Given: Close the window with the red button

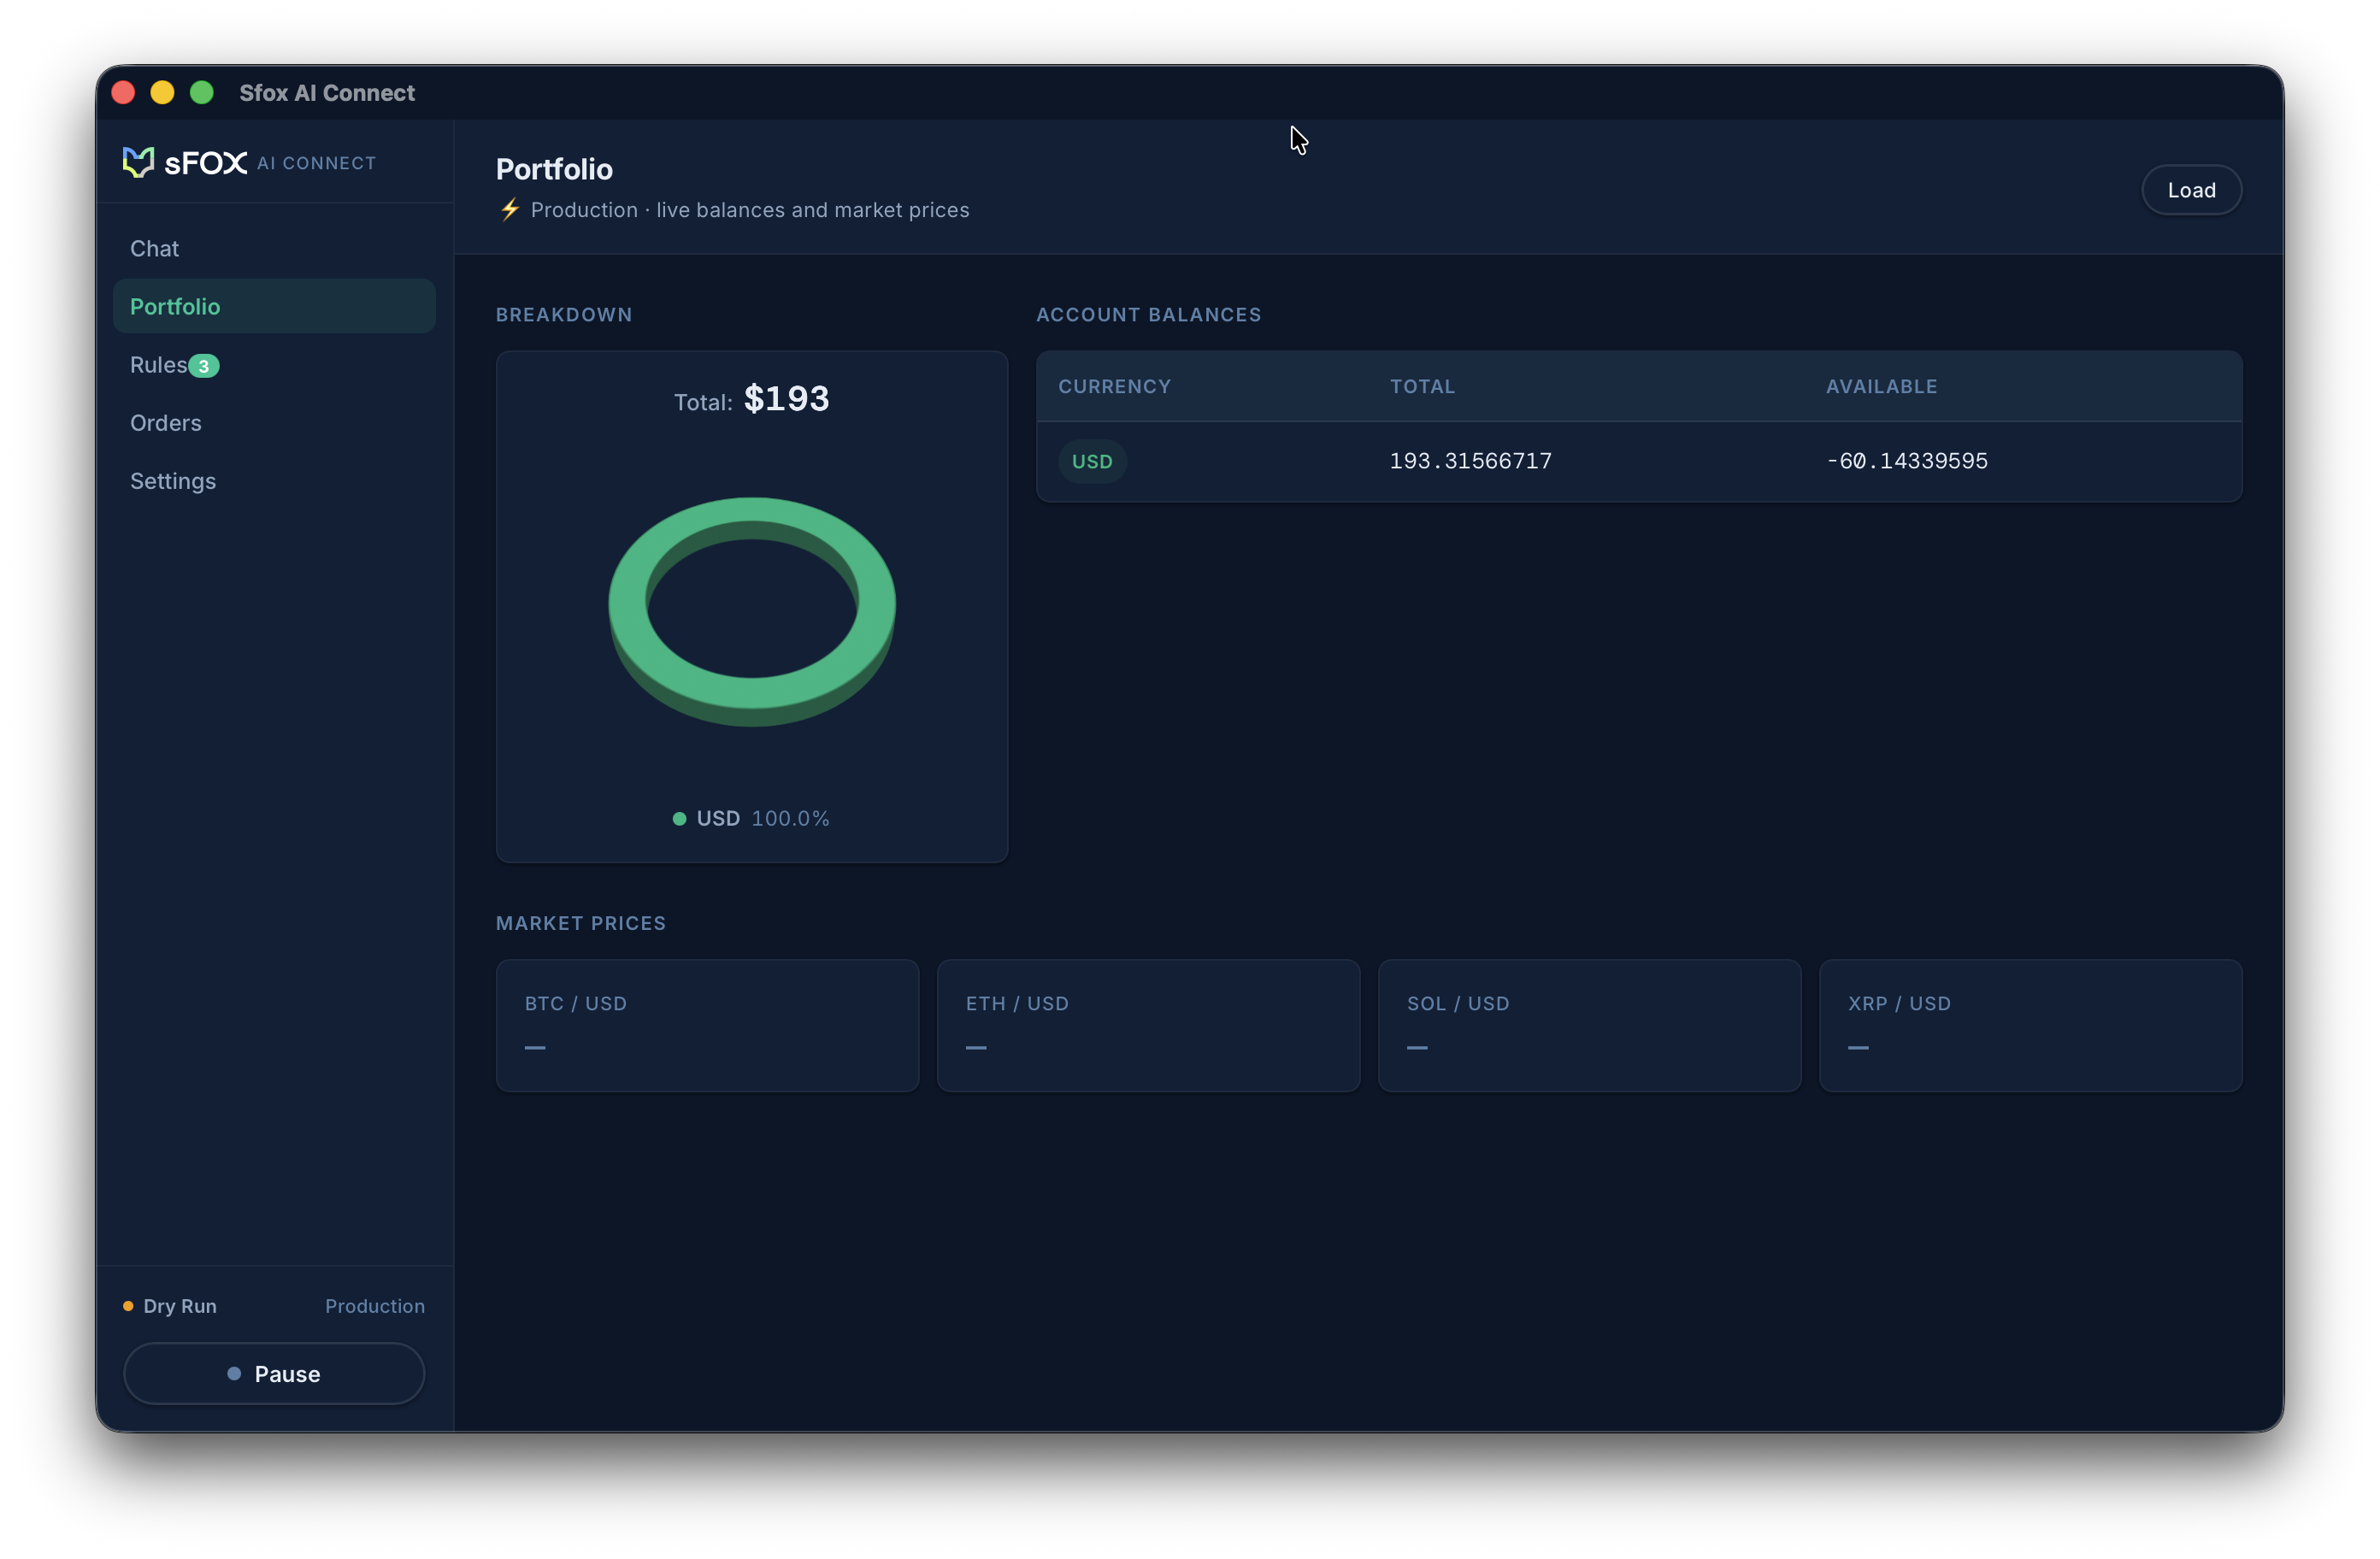Looking at the screenshot, I should coord(123,93).
